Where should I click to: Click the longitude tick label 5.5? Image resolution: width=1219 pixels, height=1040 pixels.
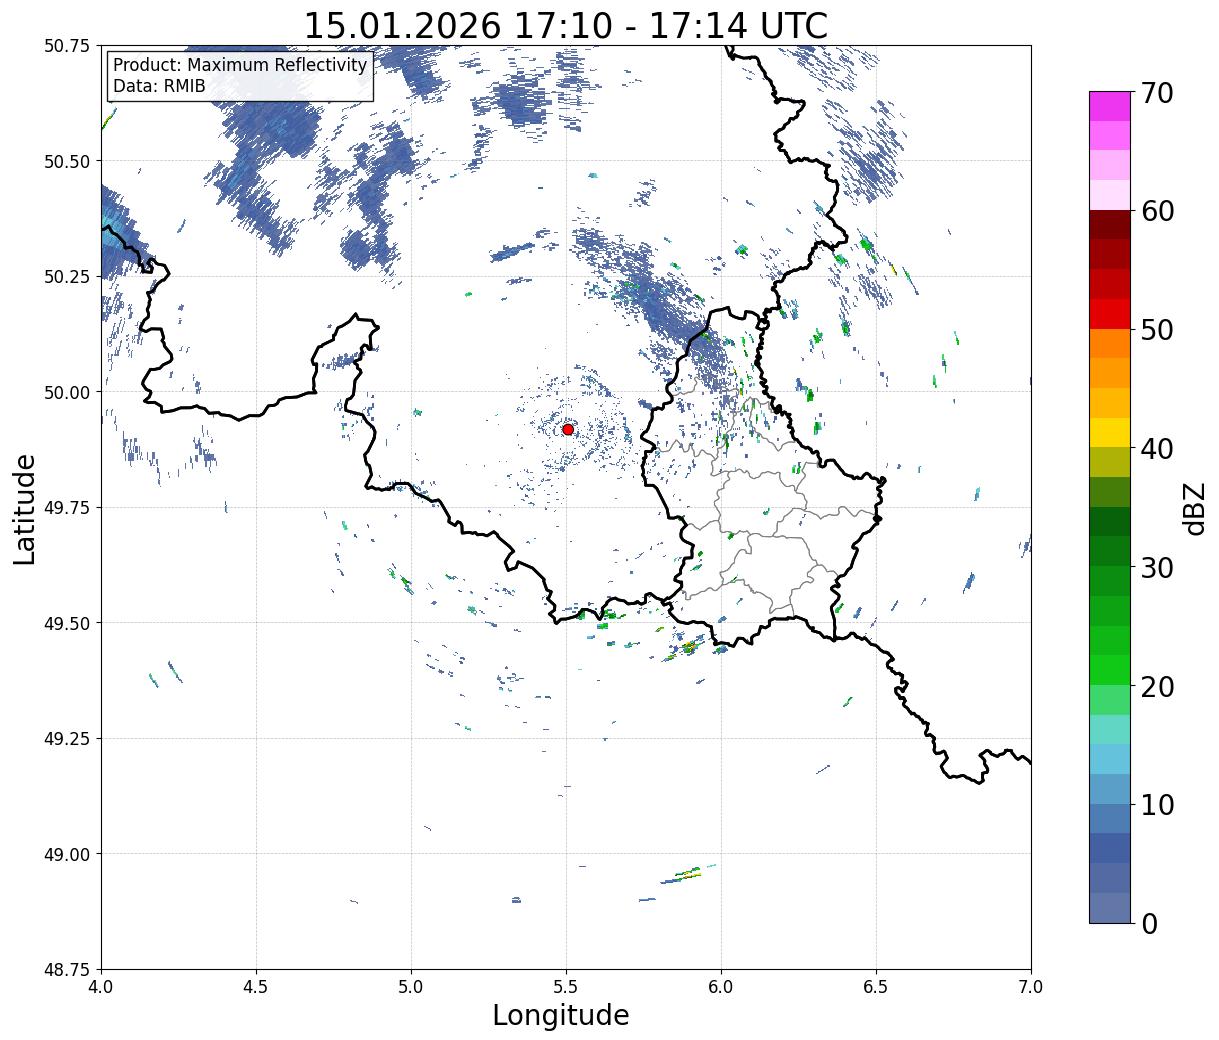click(x=566, y=986)
